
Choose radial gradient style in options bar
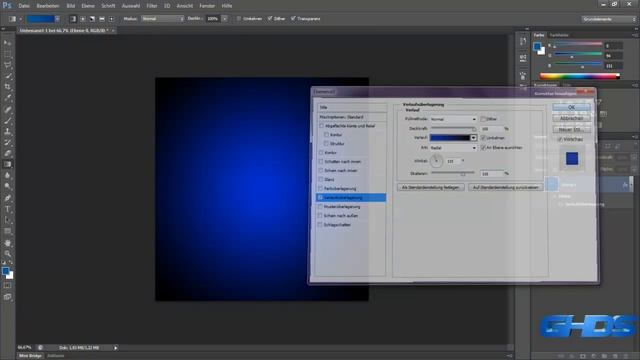pos(83,19)
